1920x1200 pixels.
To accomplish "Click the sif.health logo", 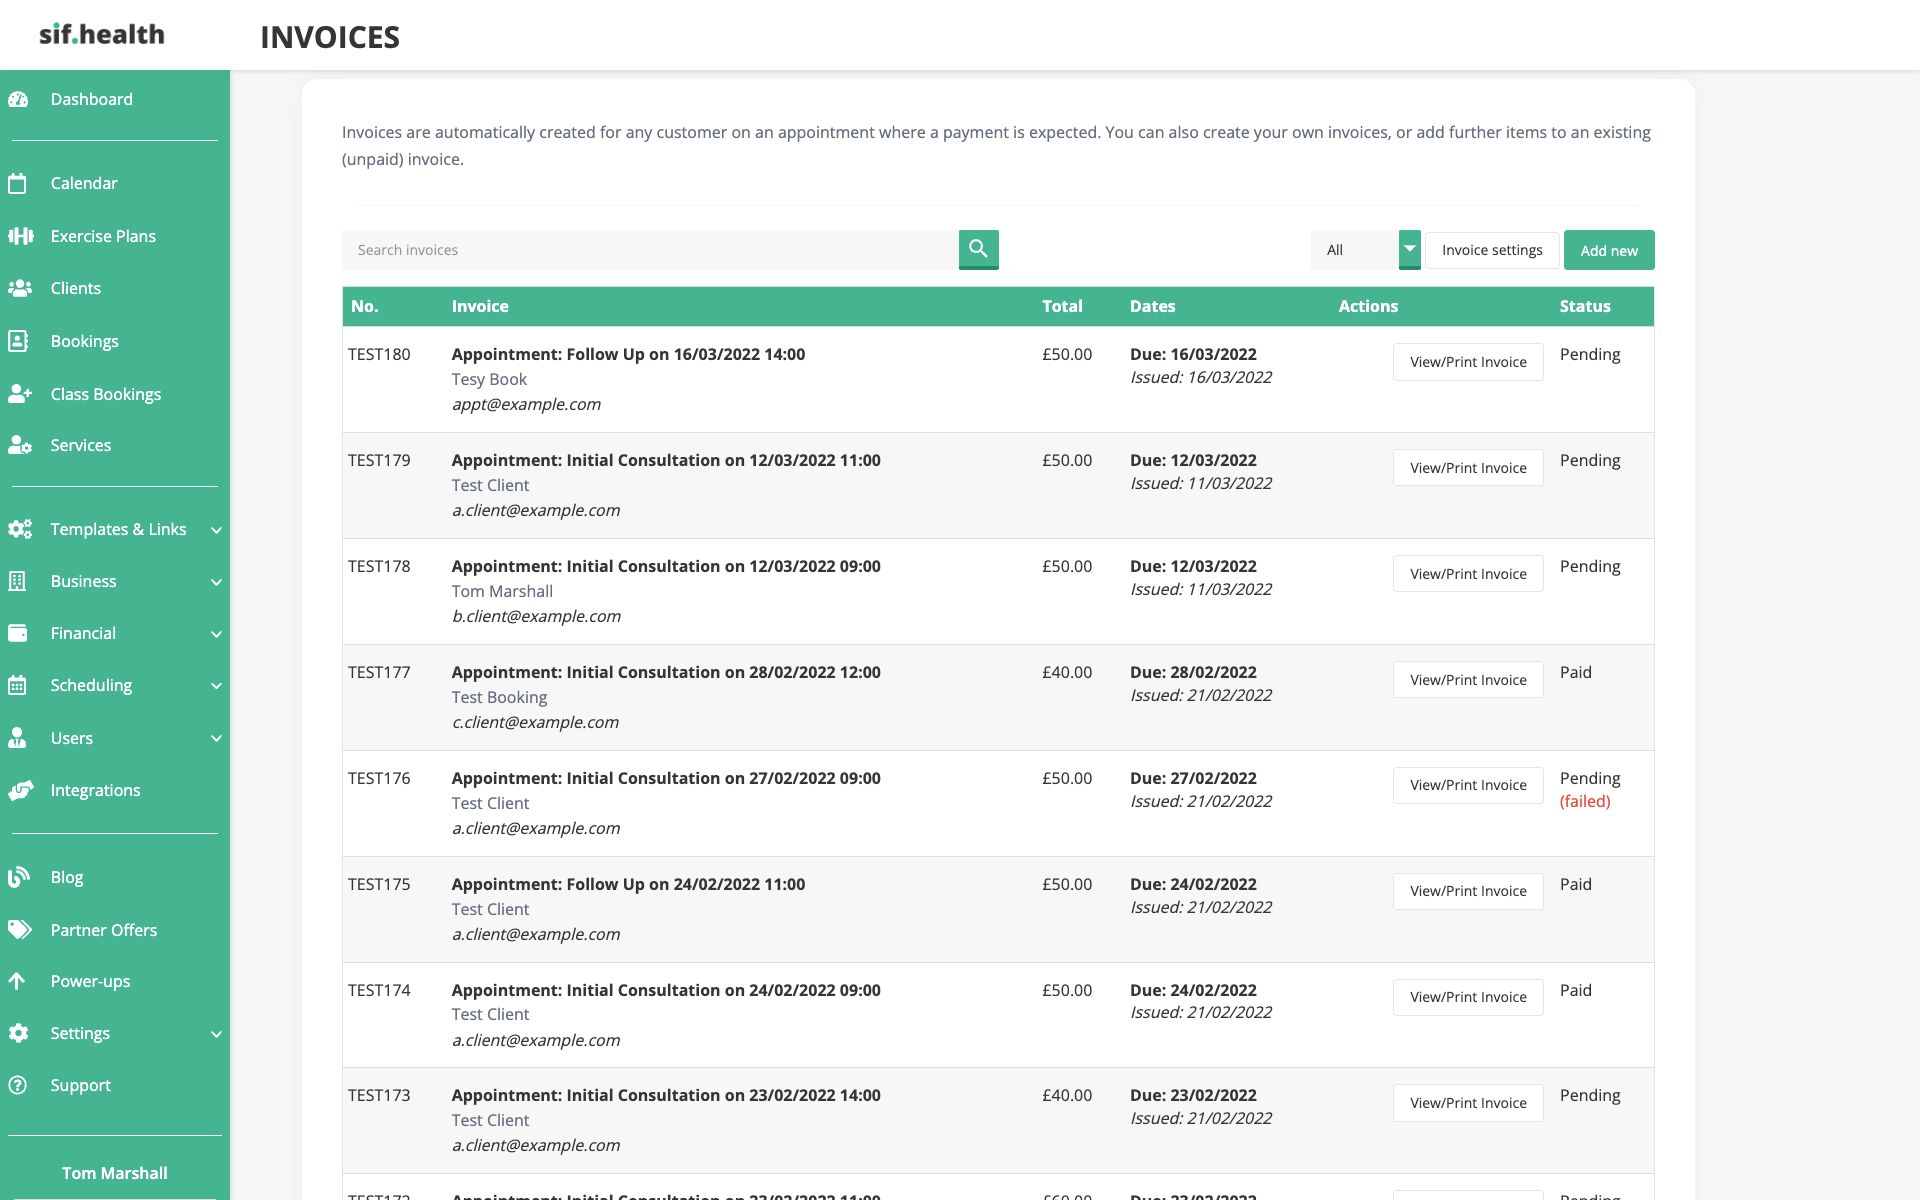I will [102, 34].
